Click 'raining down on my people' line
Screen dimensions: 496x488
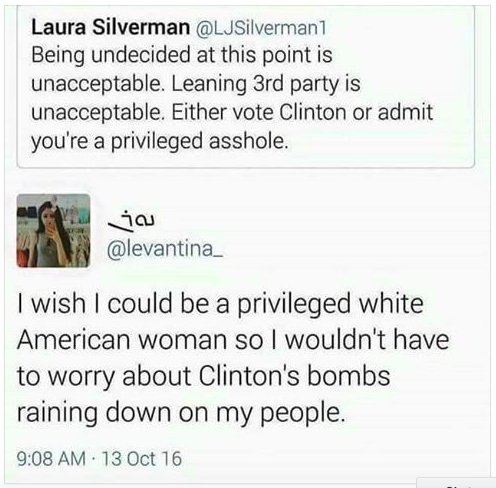click(x=181, y=412)
